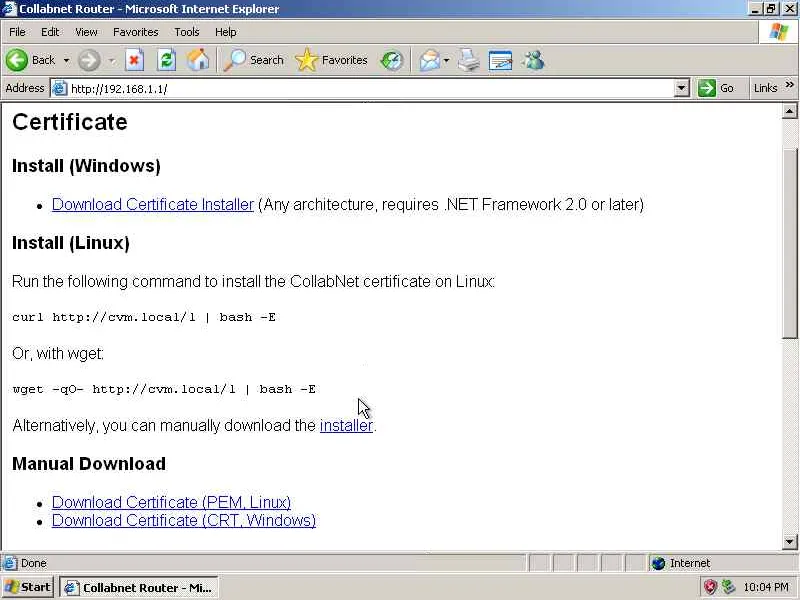Click the Forward arrow button
Viewport: 800px width, 600px height.
(89, 60)
